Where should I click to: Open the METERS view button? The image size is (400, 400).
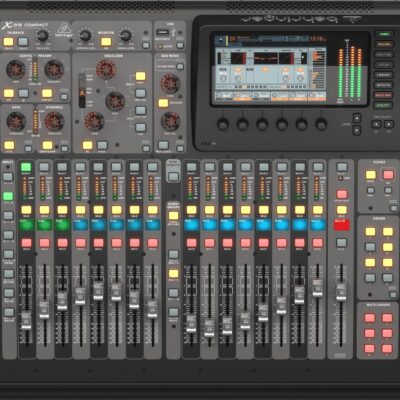click(384, 44)
